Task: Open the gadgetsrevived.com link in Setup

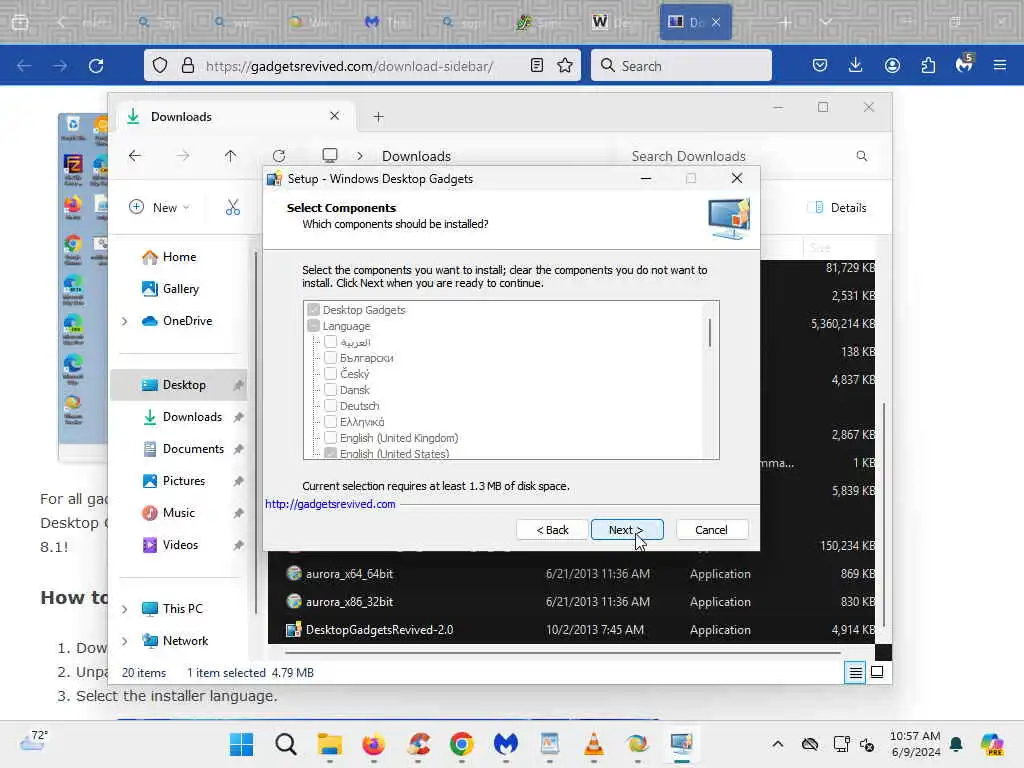Action: [x=330, y=504]
